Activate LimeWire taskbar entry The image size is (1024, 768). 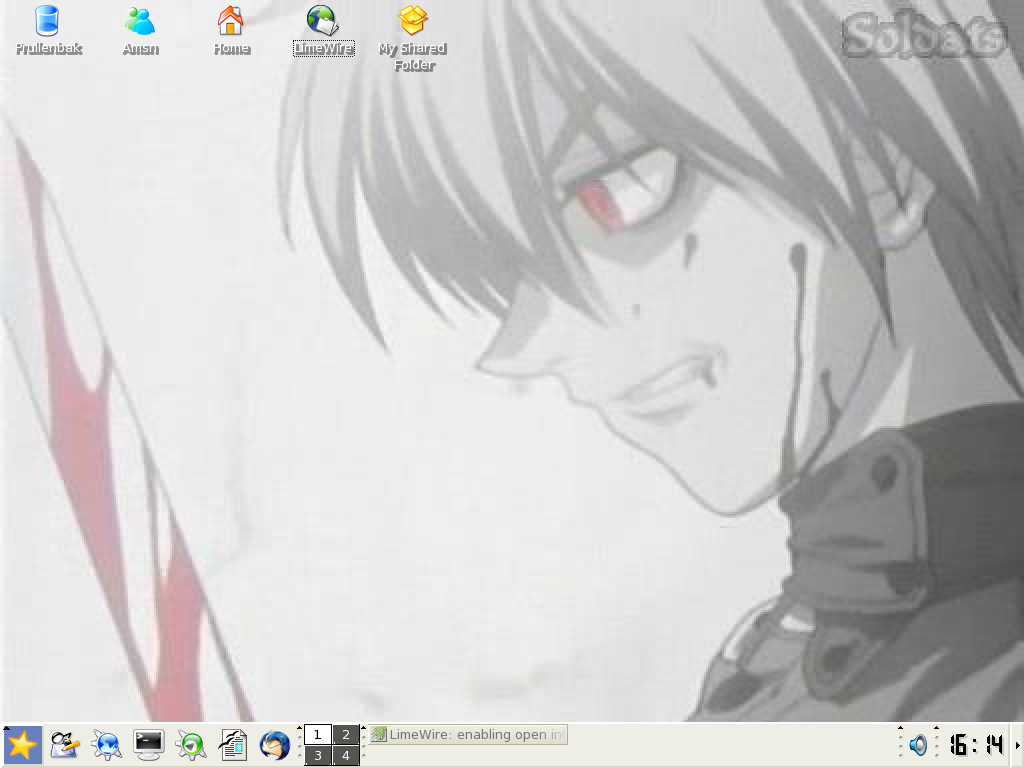click(x=468, y=735)
